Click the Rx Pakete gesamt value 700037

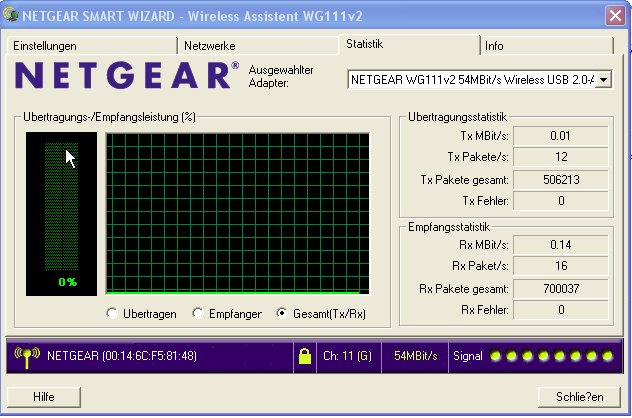[560, 288]
